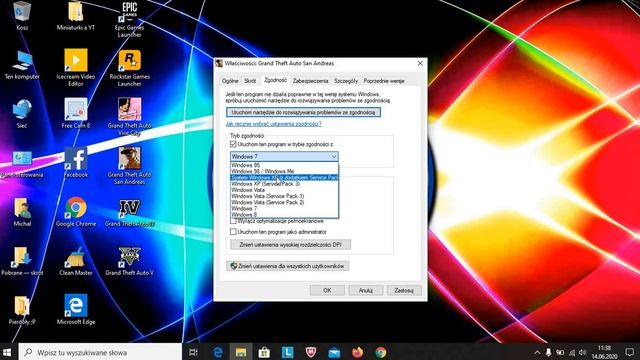Select the Free Cam 8 shortcut

(76, 113)
